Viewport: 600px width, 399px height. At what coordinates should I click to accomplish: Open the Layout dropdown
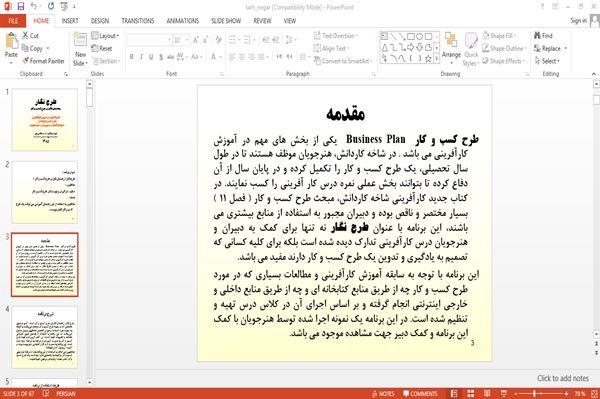[x=105, y=36]
